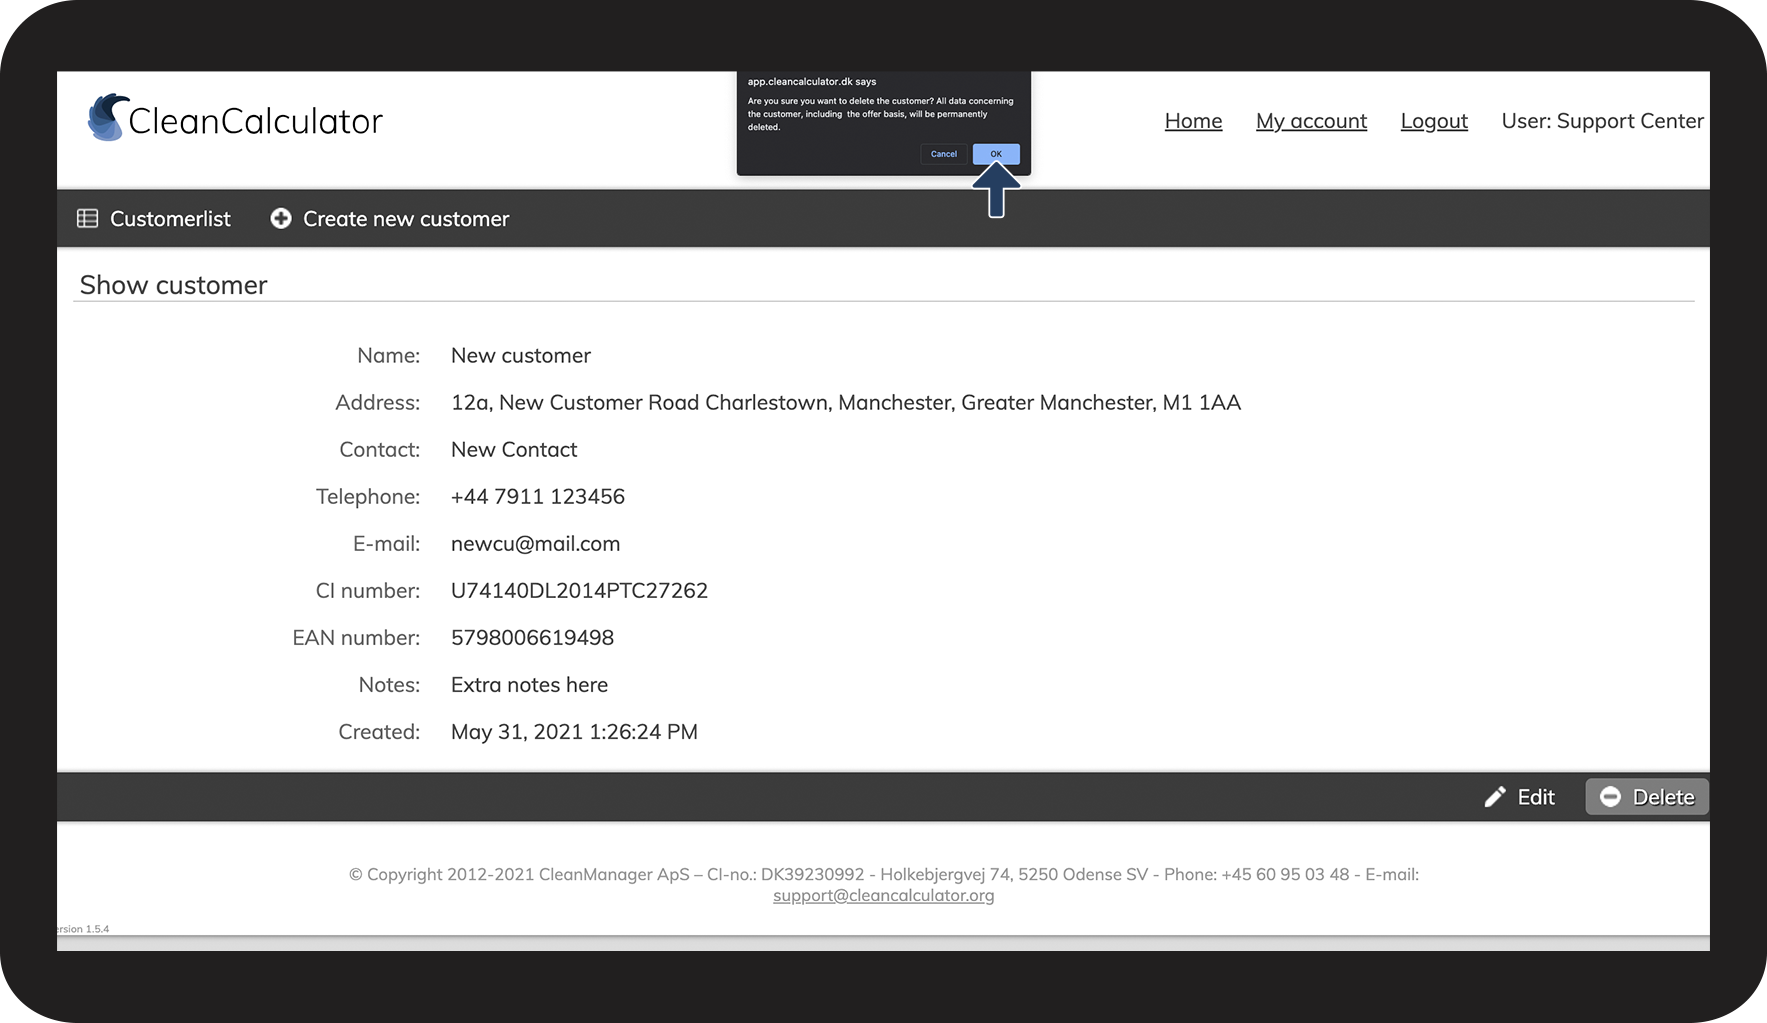Open the support@cleancalculator.org email link

[883, 895]
